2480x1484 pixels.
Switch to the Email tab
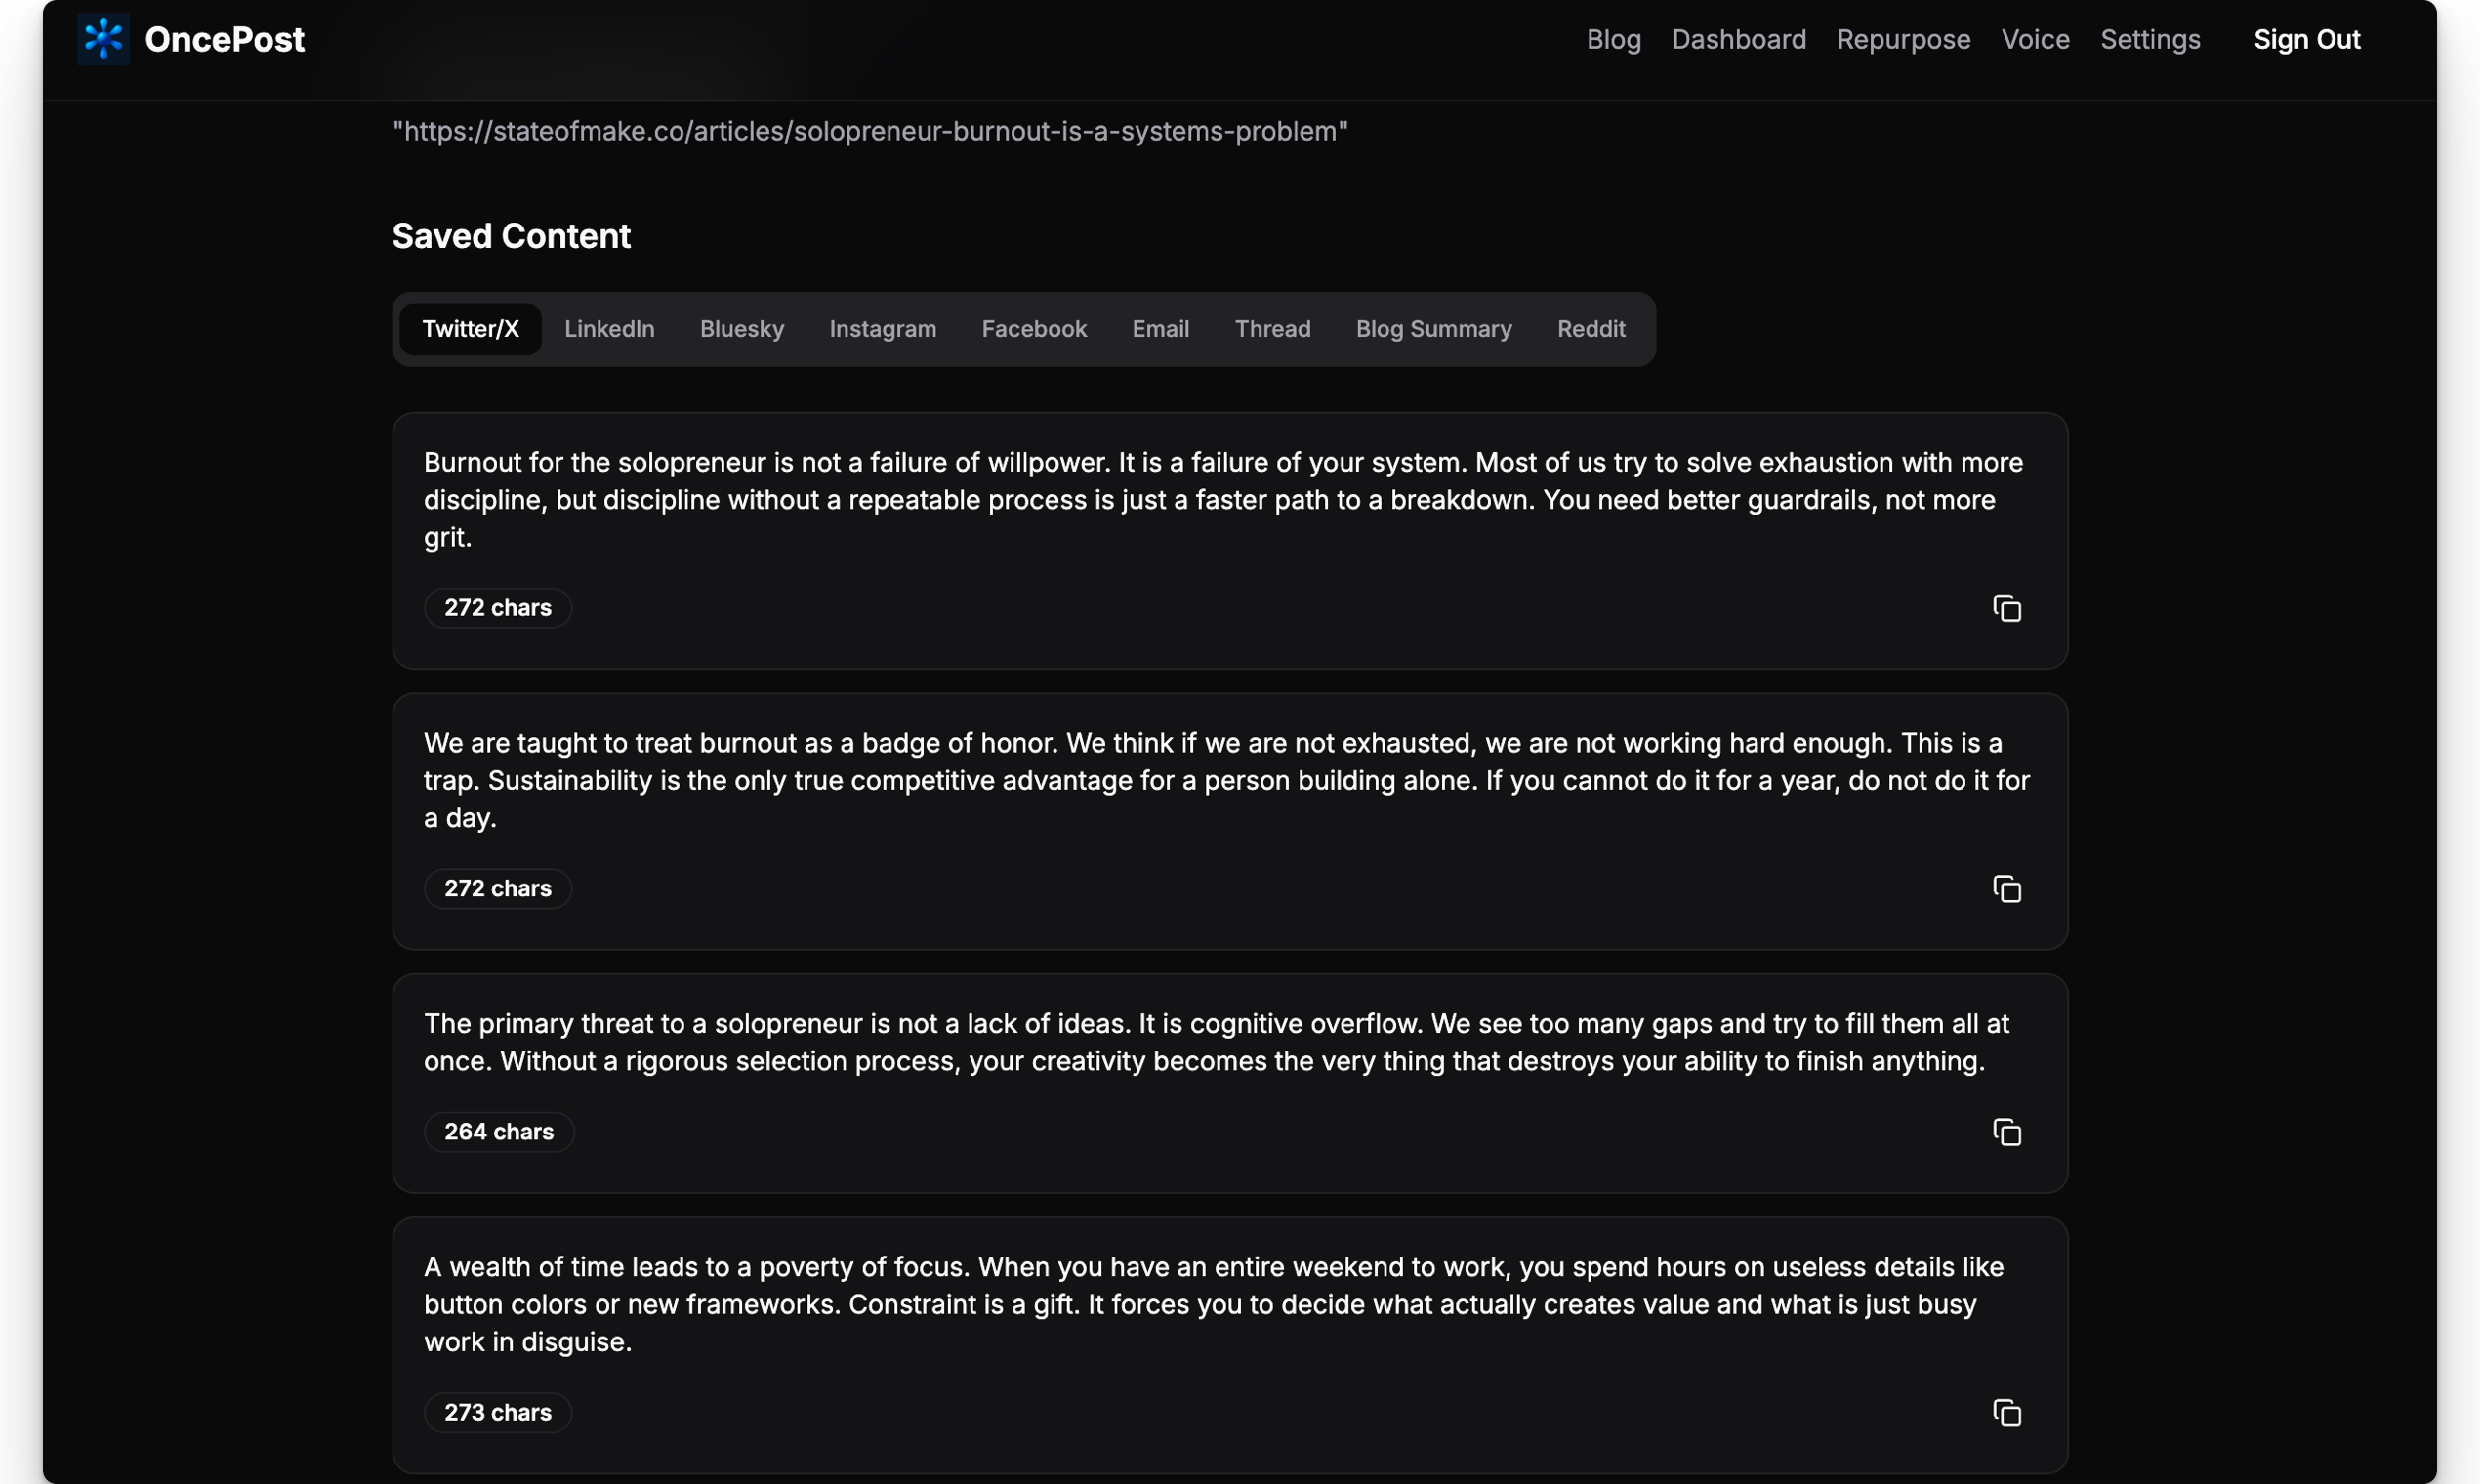[1160, 329]
